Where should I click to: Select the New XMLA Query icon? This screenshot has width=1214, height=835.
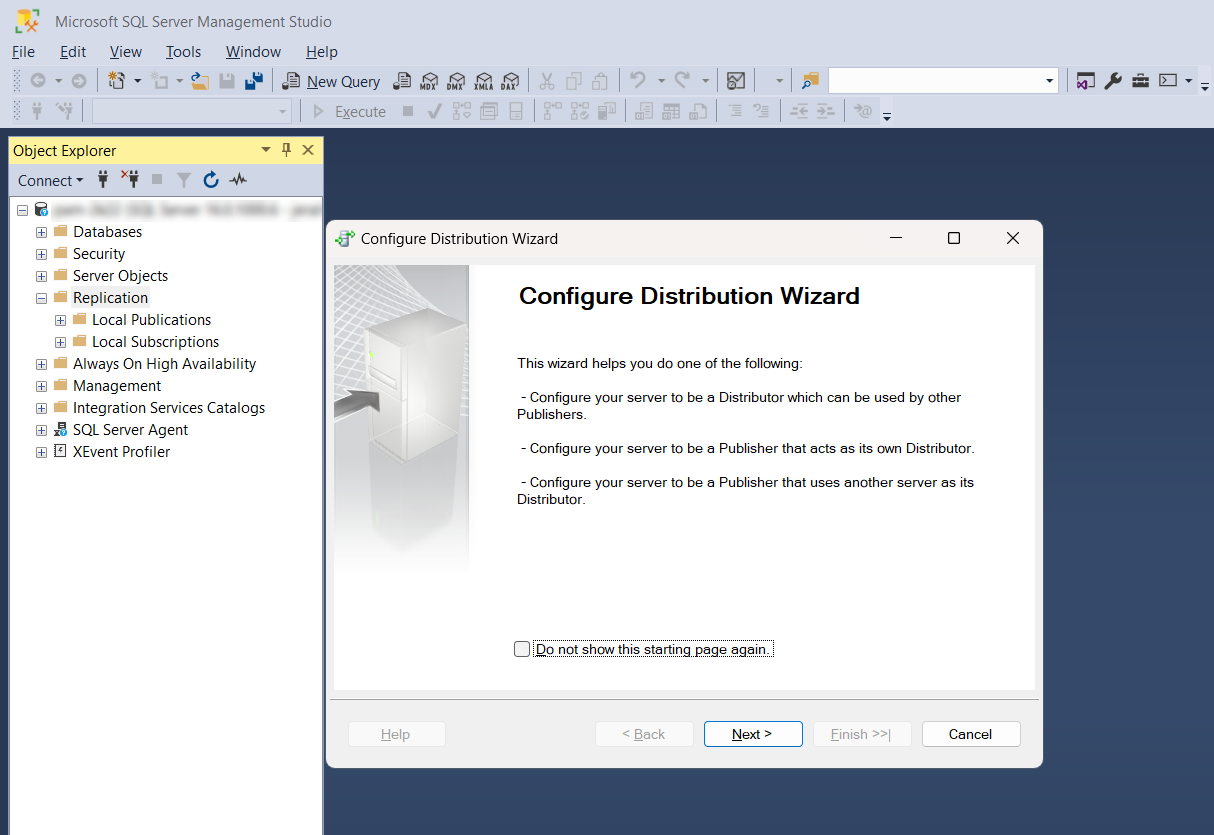[484, 81]
